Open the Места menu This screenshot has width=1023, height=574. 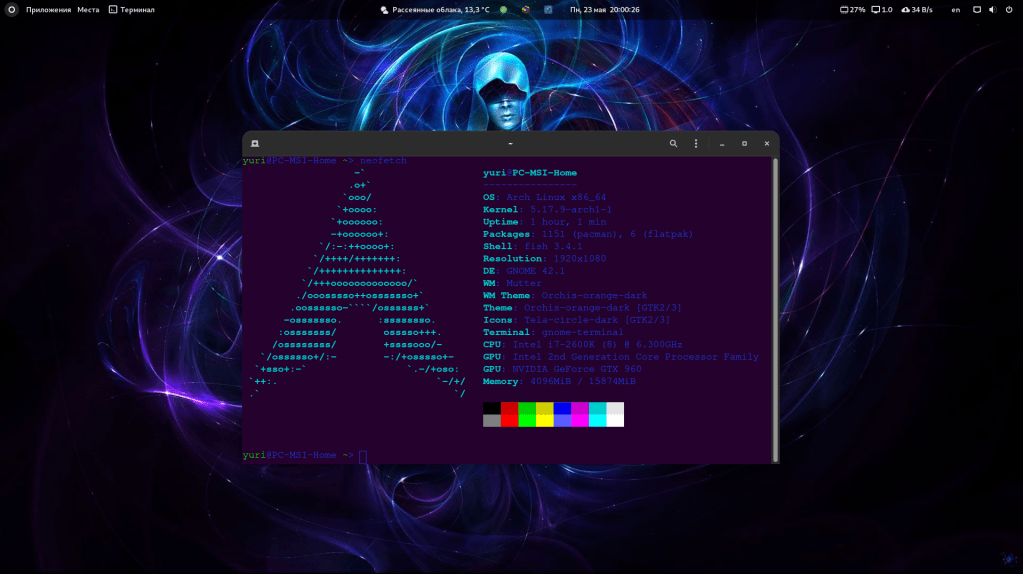(x=88, y=9)
